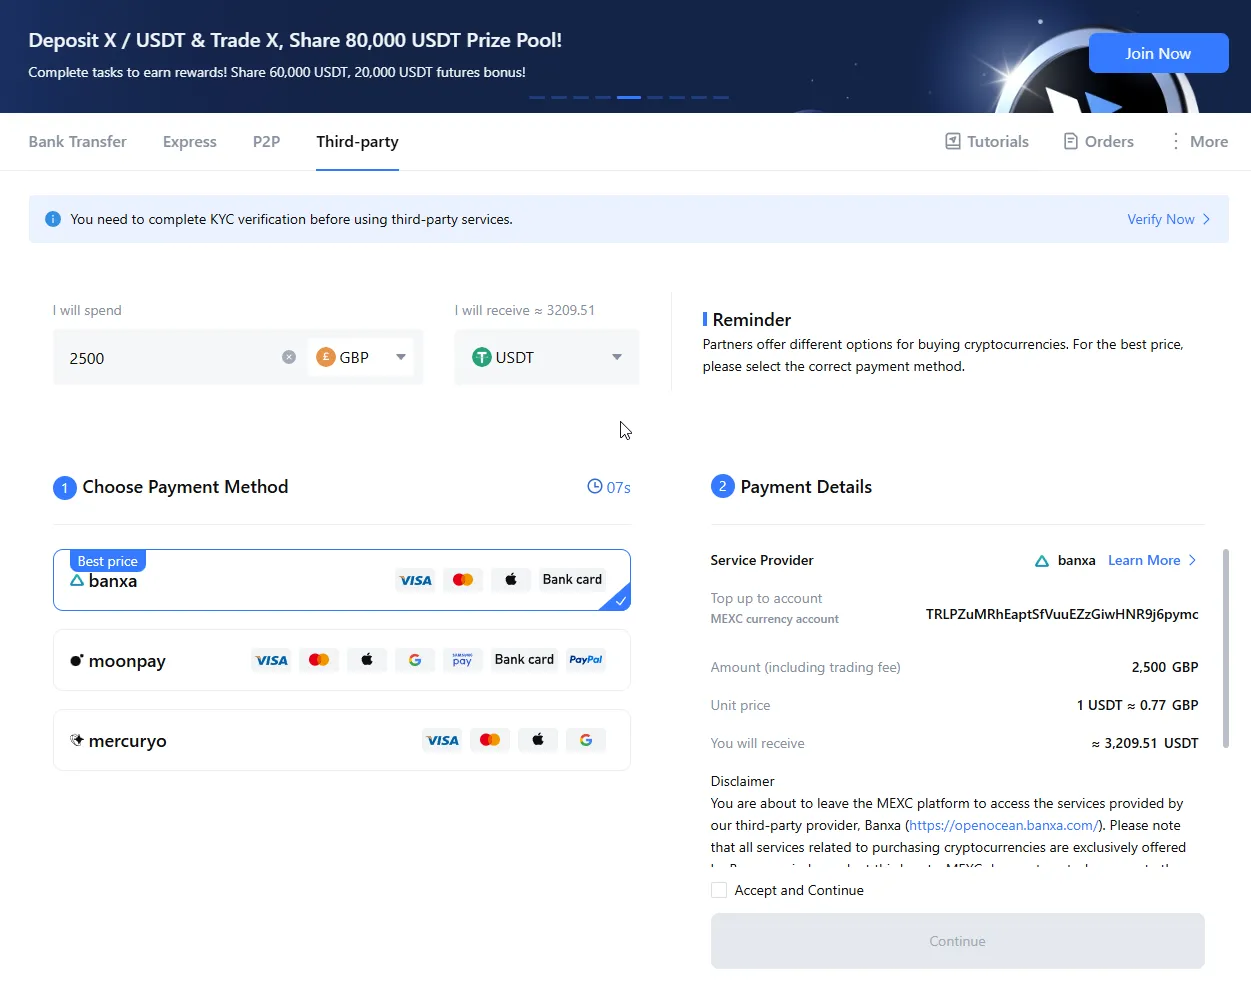Screen dimensions: 1251x990
Task: Click the chevron beside Learn More
Action: pos(1192,560)
